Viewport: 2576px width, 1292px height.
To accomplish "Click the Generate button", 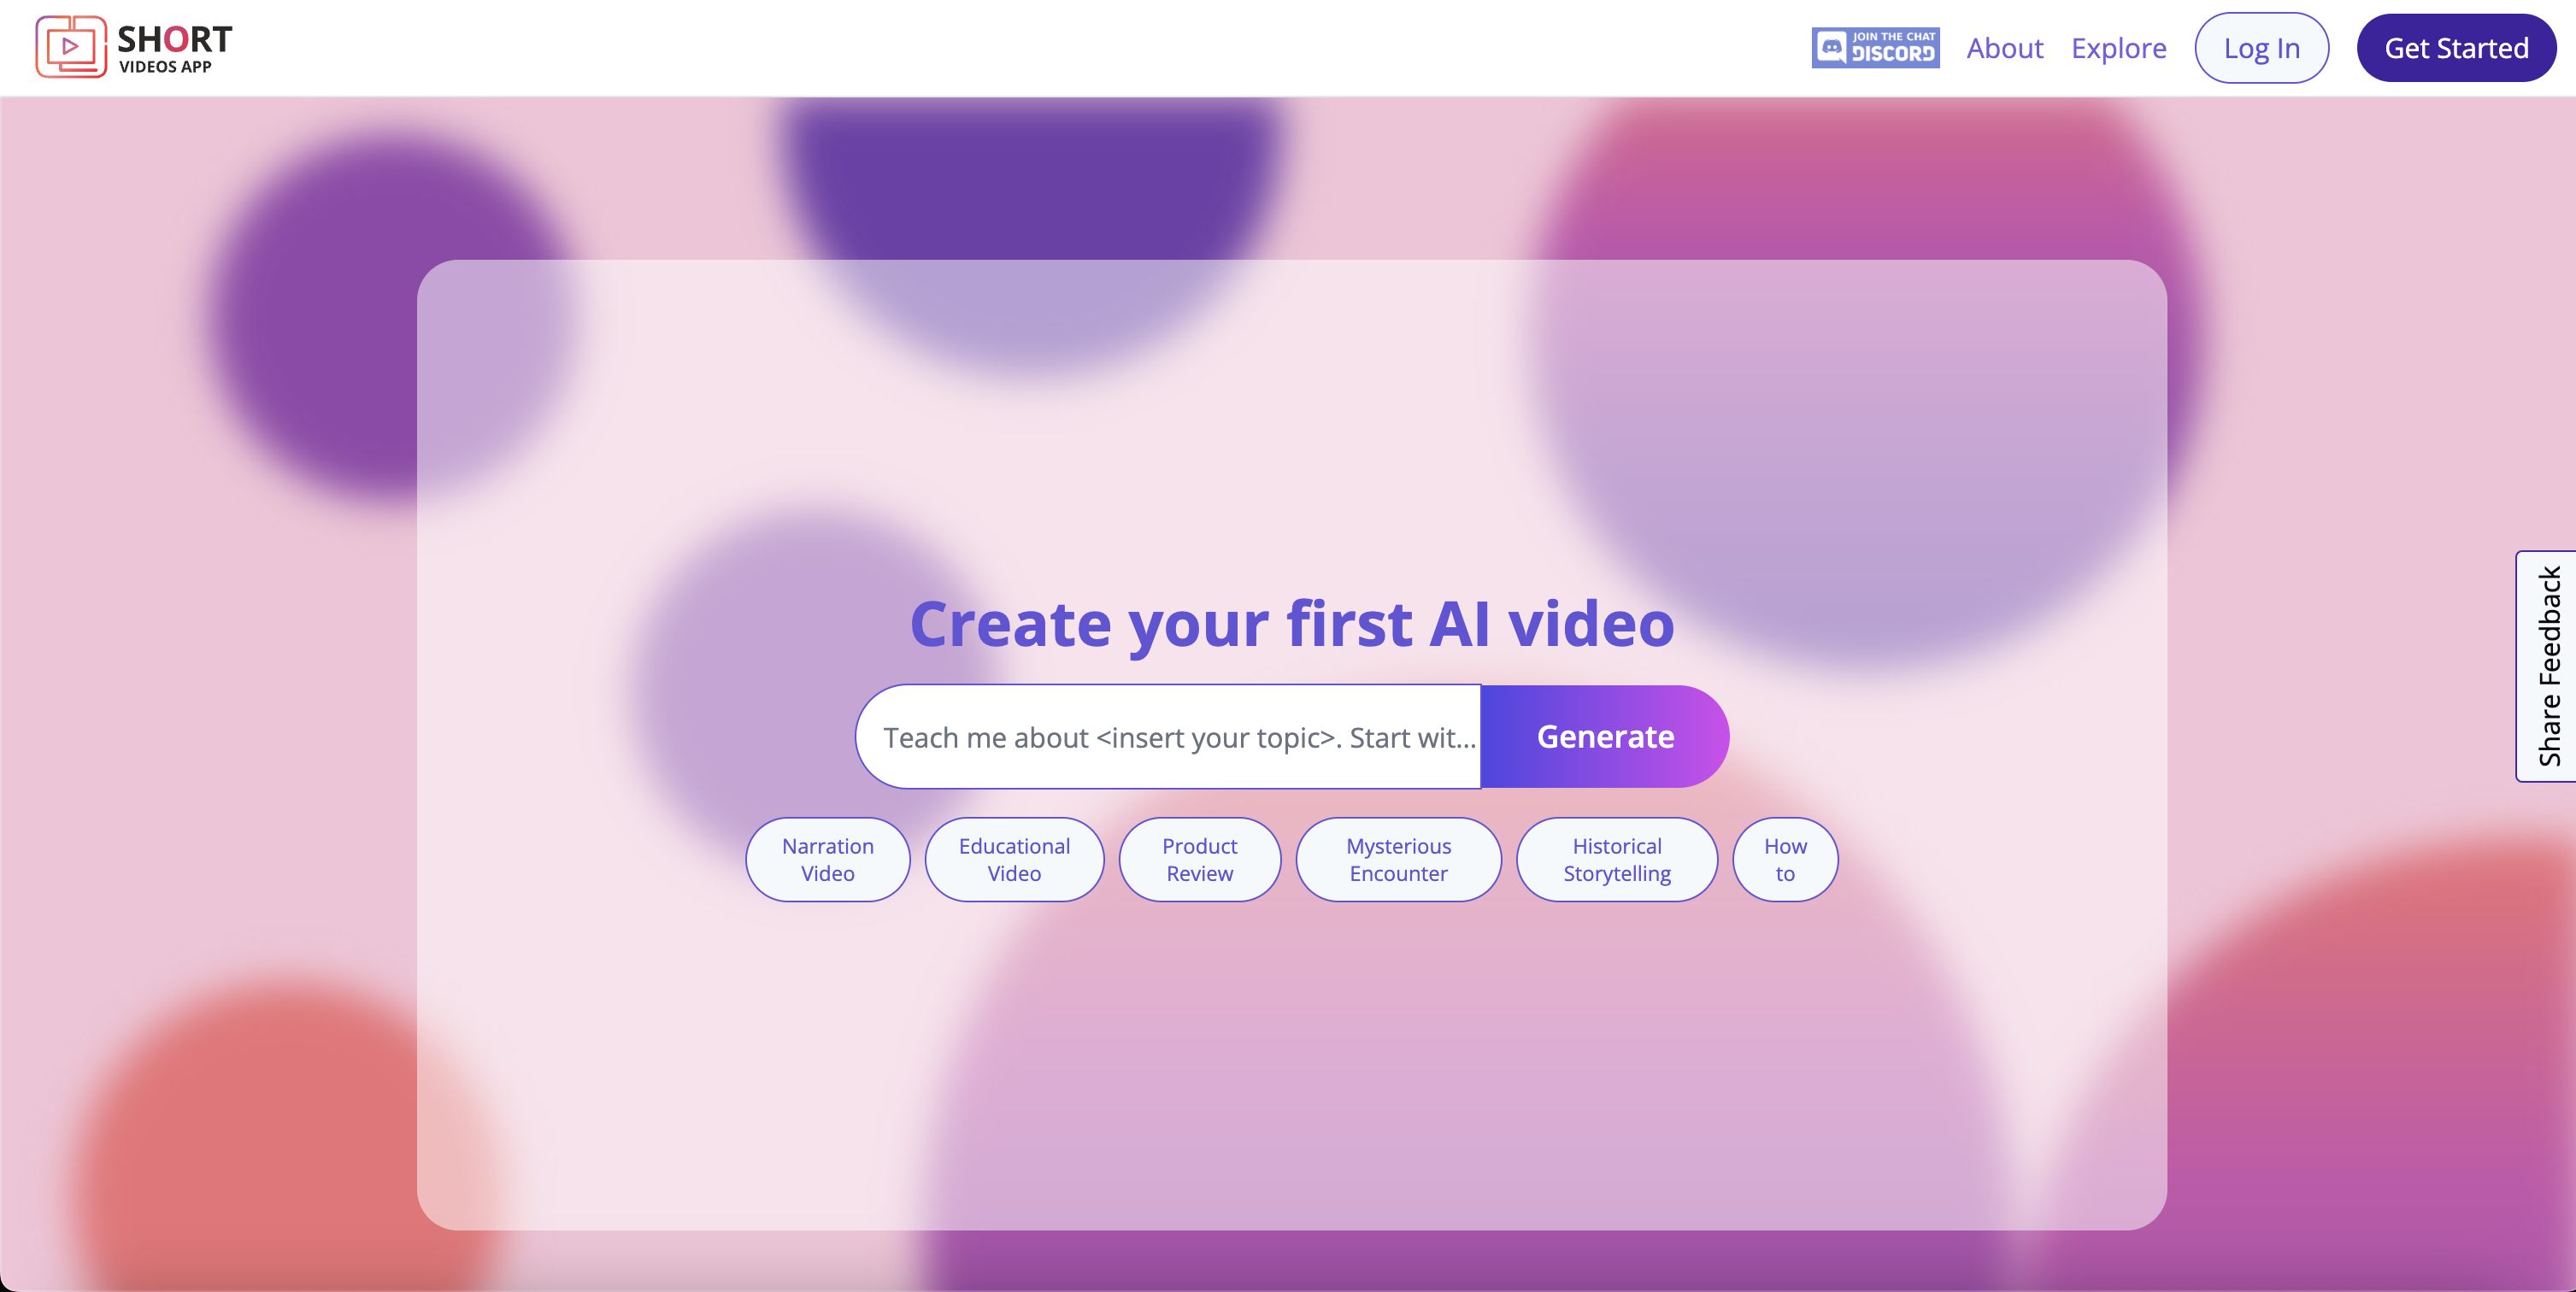I will (x=1605, y=737).
